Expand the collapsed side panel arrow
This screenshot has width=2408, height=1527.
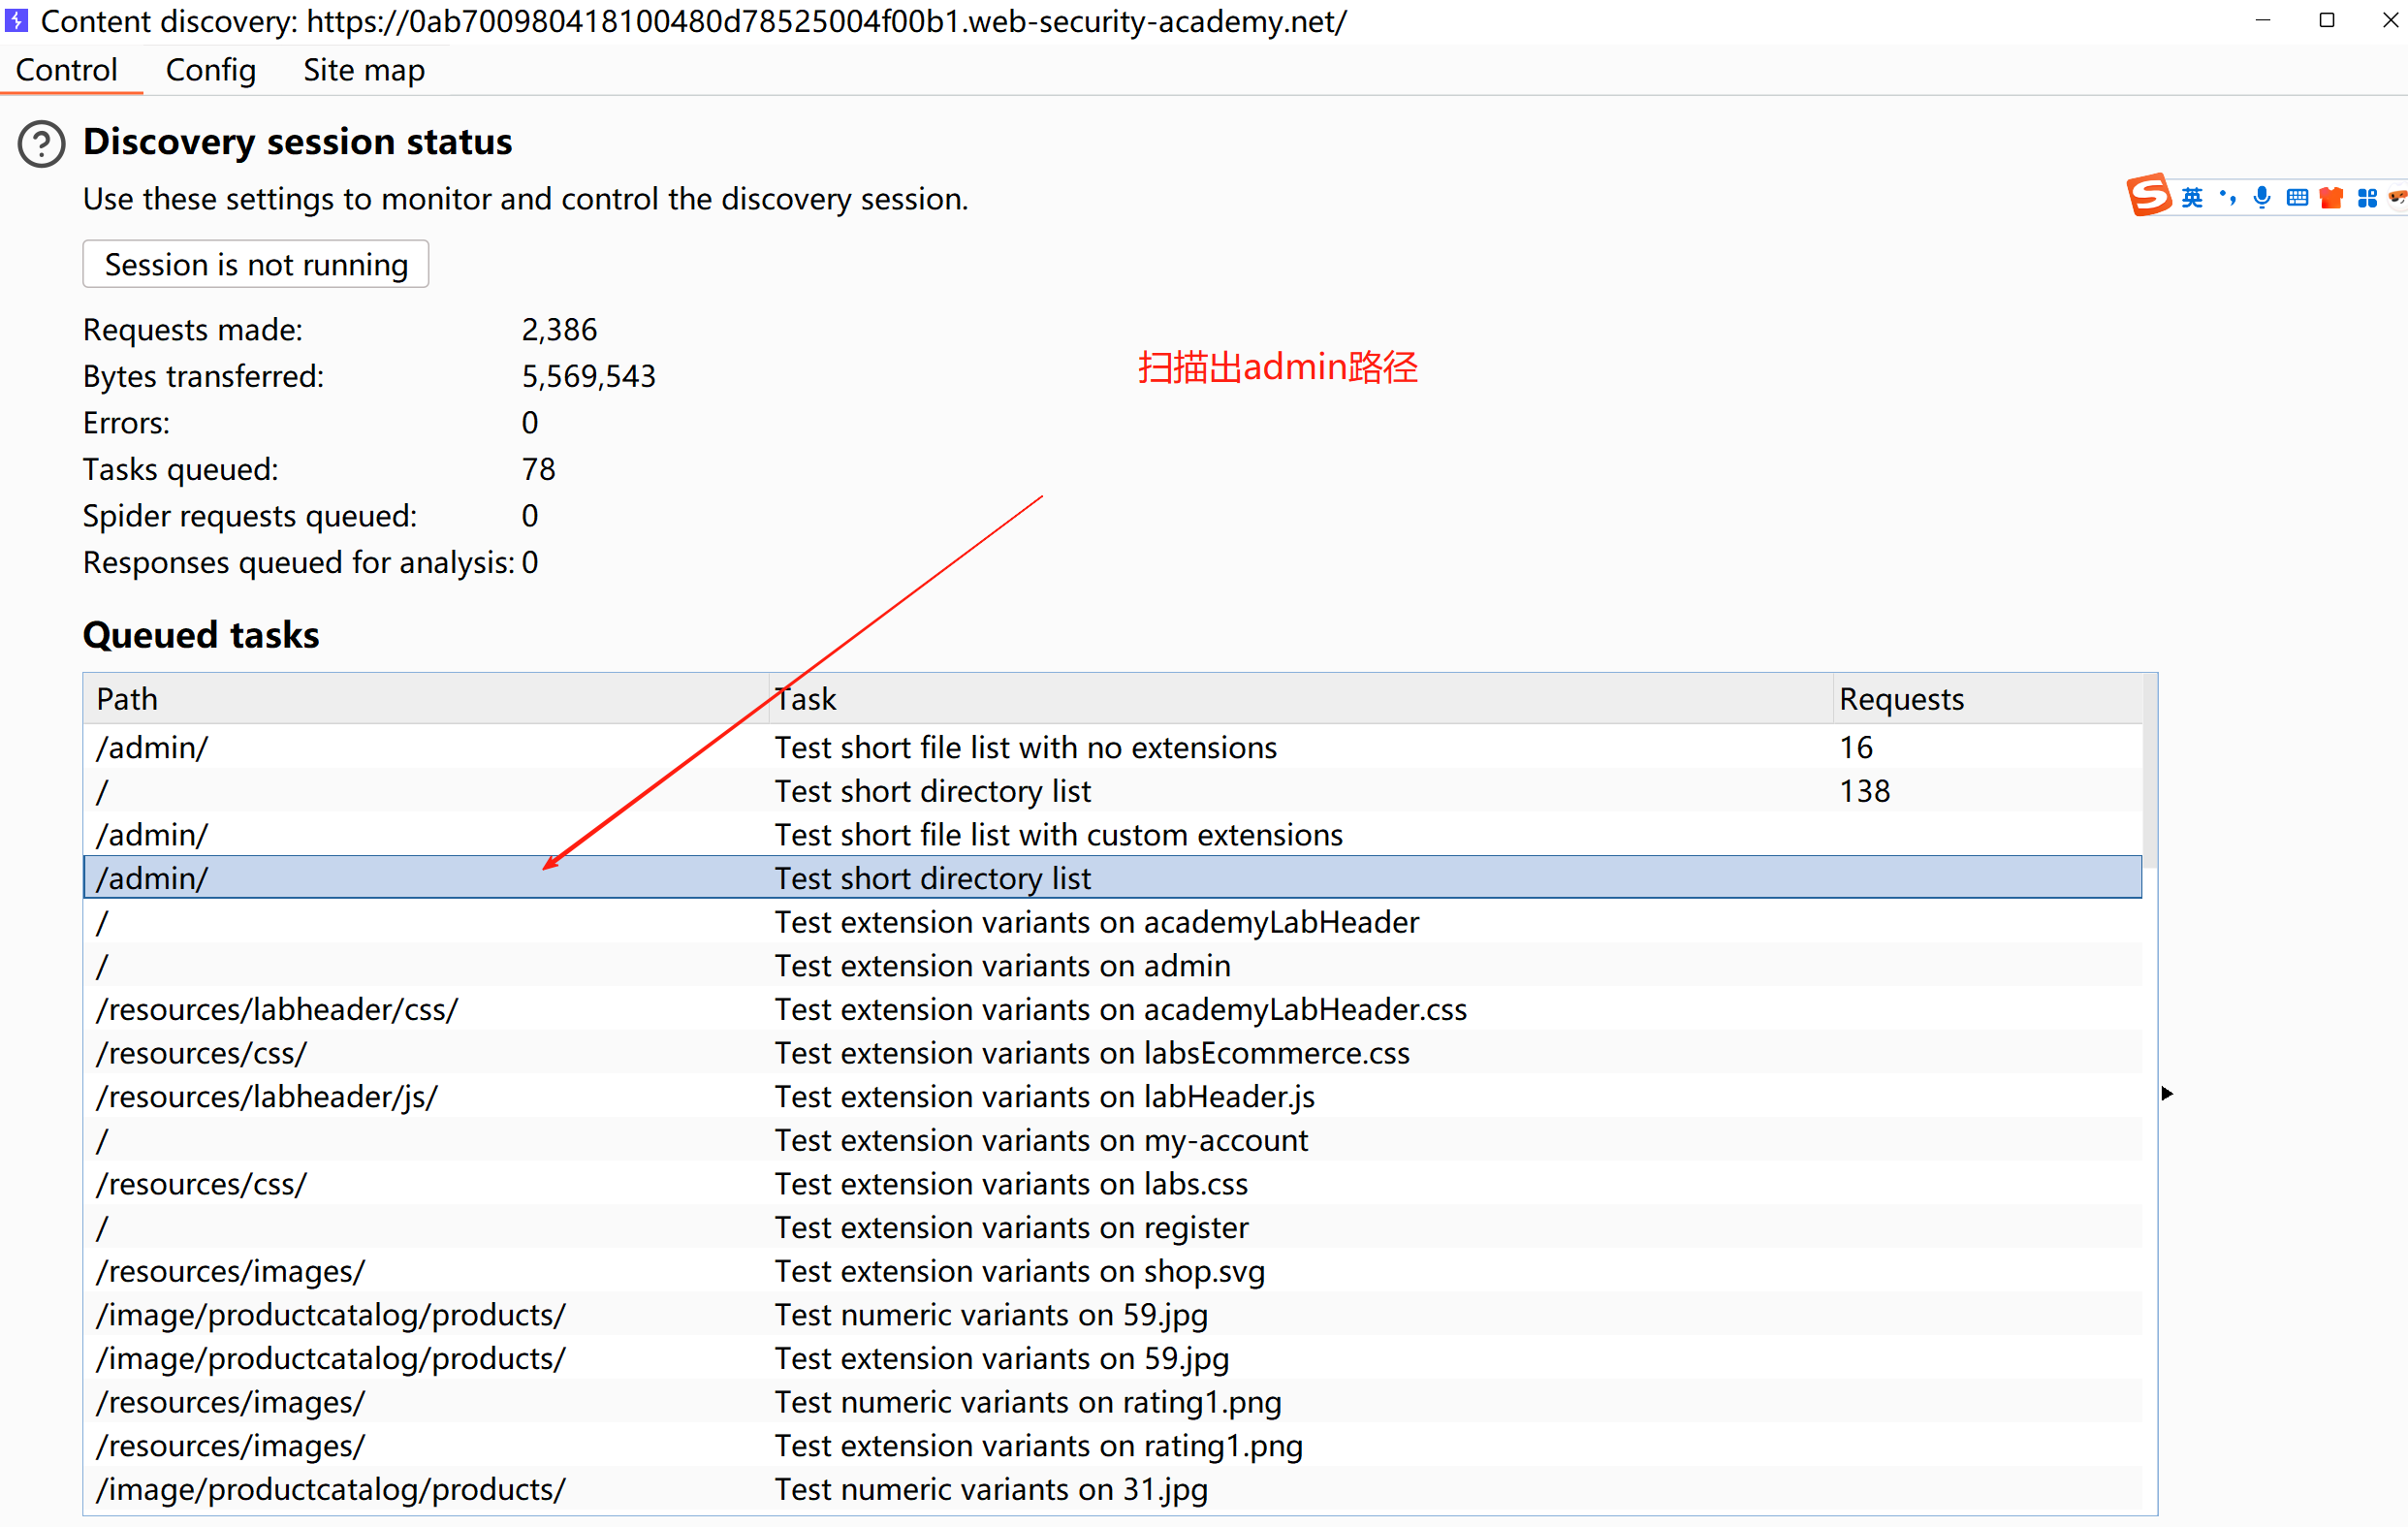point(2167,1093)
